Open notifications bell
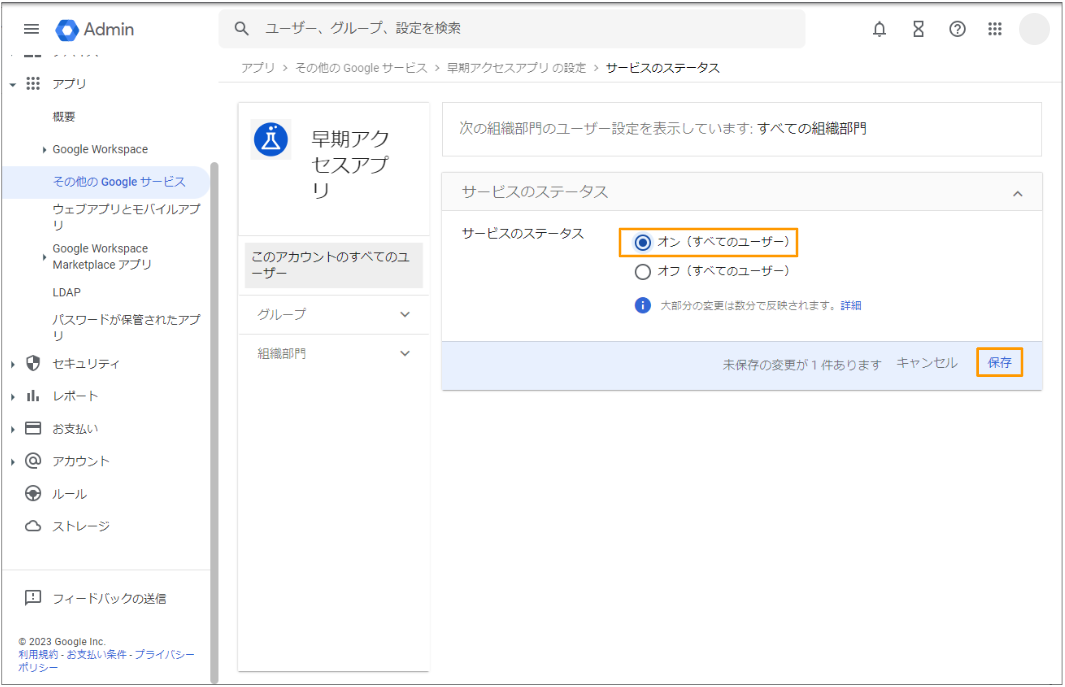This screenshot has height=687, width=1065. (x=879, y=29)
